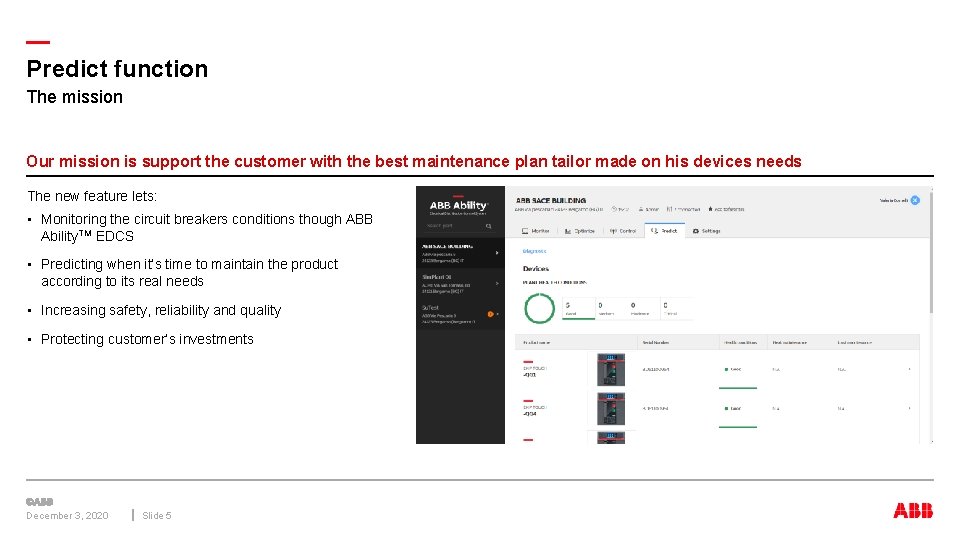The image size is (960, 540).
Task: Click Good health status of device ending 04
Action: coord(733,408)
